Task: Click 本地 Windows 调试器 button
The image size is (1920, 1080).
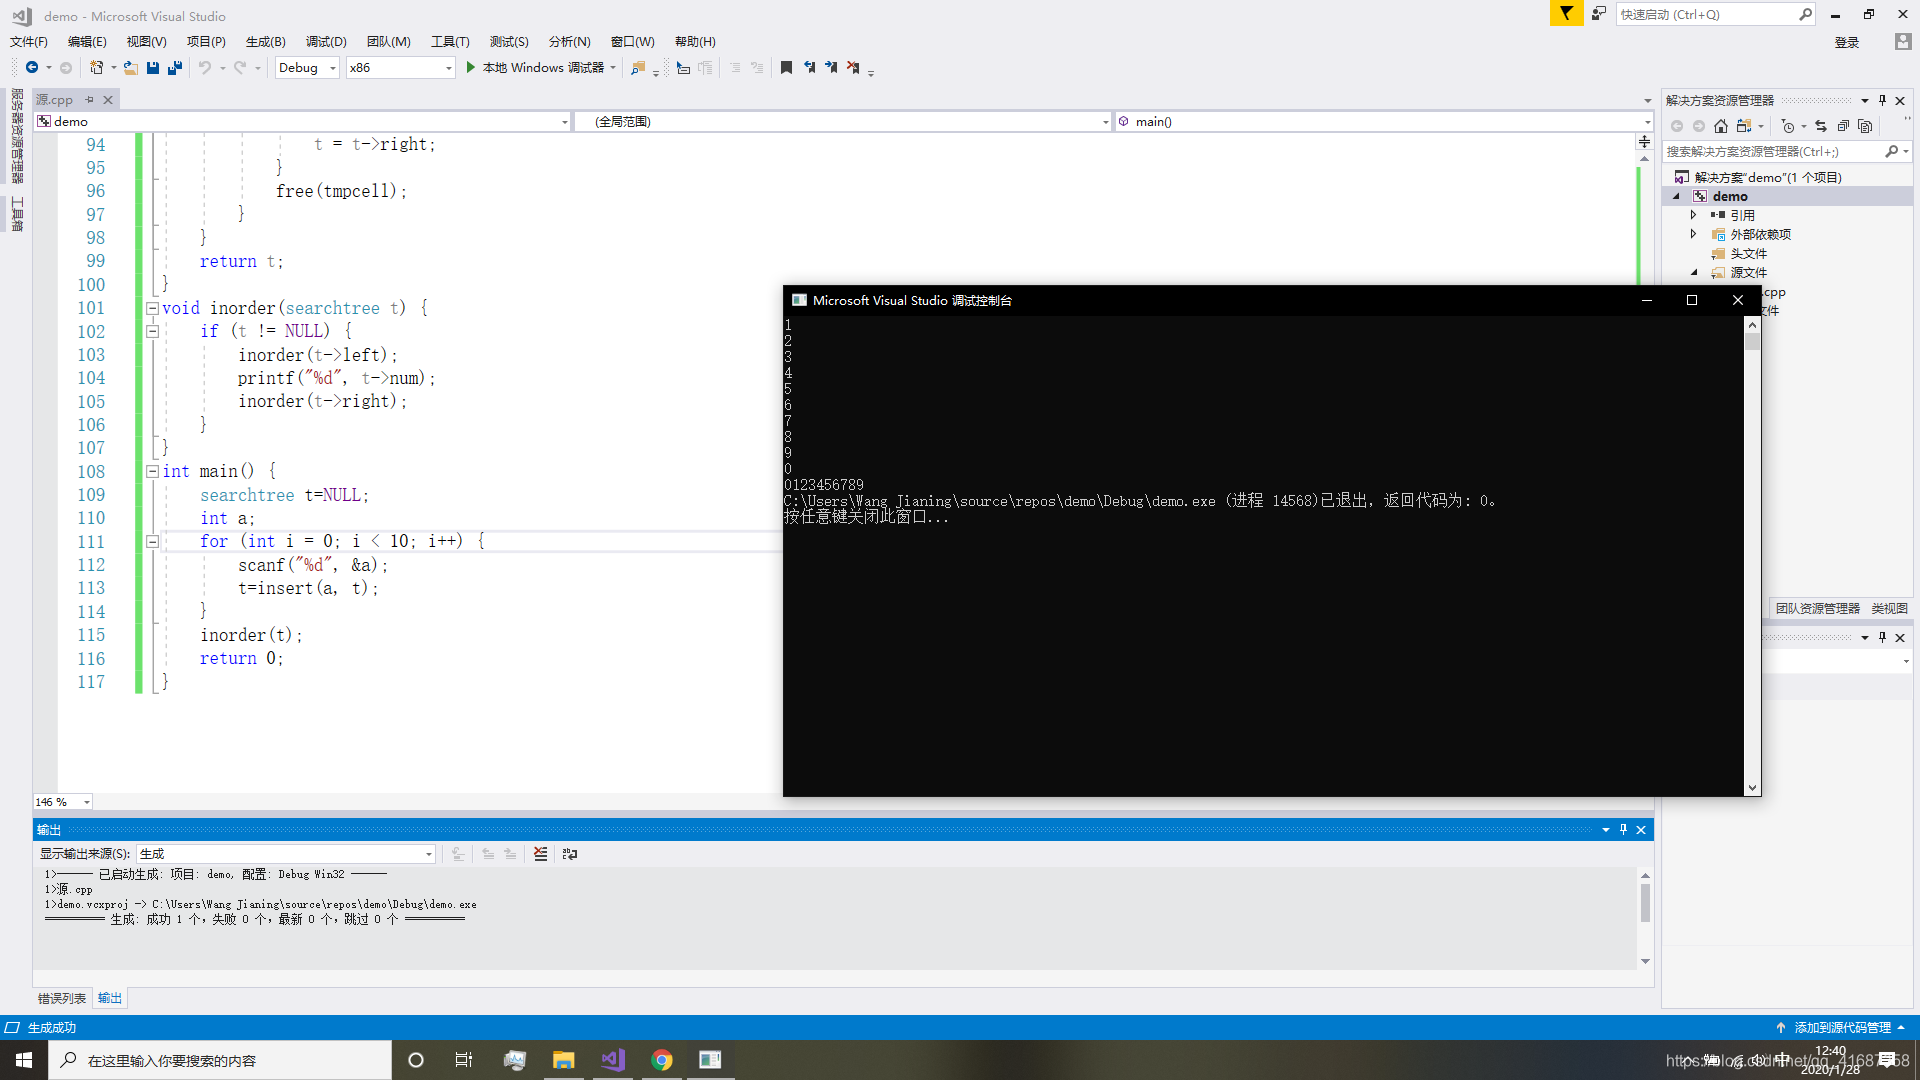Action: point(541,67)
